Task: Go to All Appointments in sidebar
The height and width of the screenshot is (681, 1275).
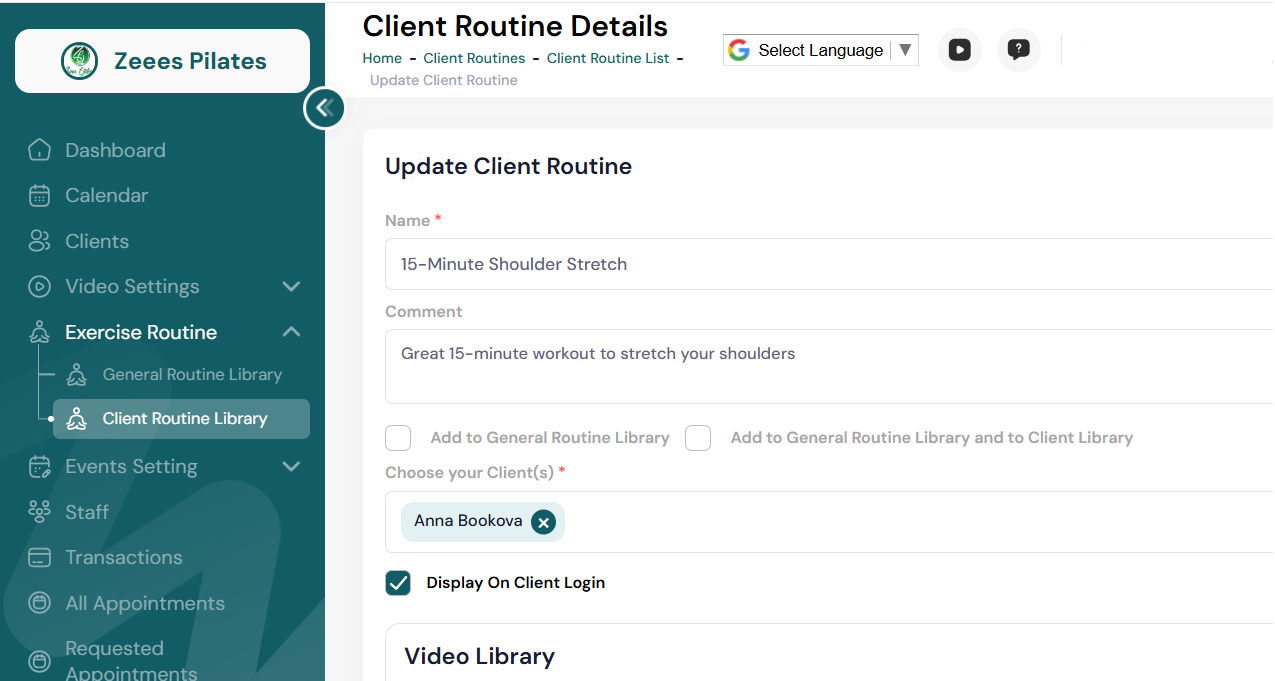Action: pos(145,603)
